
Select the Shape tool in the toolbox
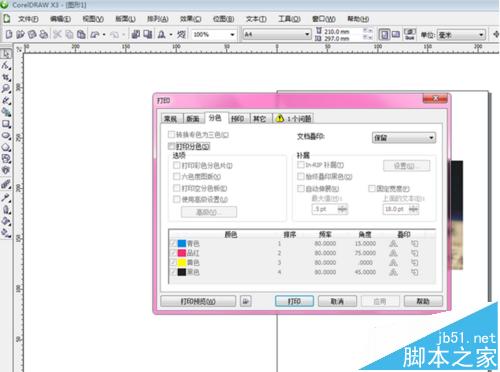coord(6,66)
